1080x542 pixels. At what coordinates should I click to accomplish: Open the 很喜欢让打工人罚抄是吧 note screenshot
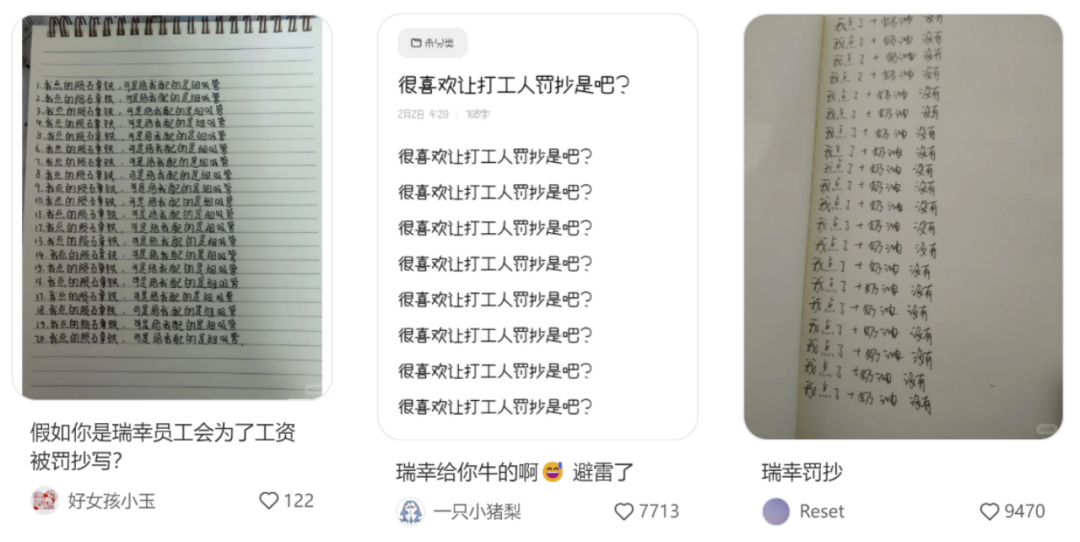tap(537, 227)
